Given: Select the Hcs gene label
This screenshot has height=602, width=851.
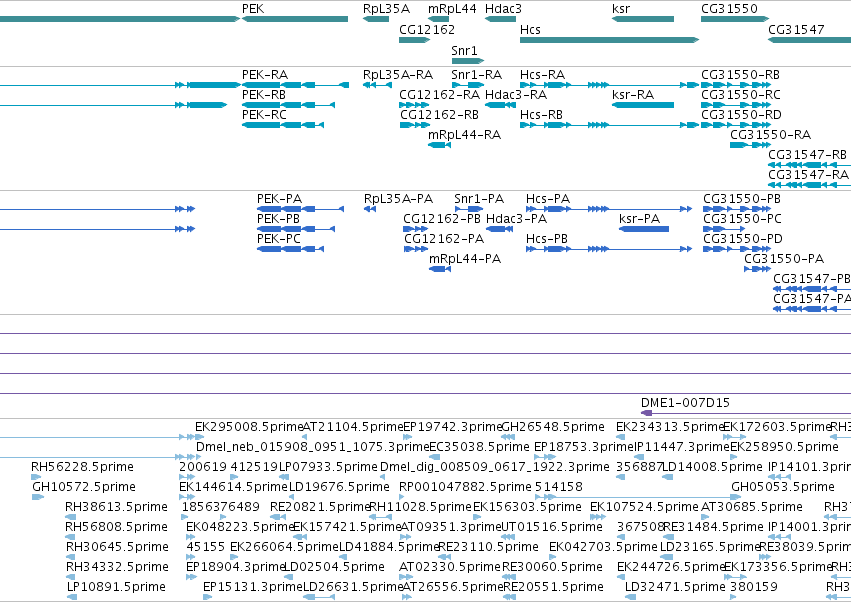Looking at the screenshot, I should point(530,29).
